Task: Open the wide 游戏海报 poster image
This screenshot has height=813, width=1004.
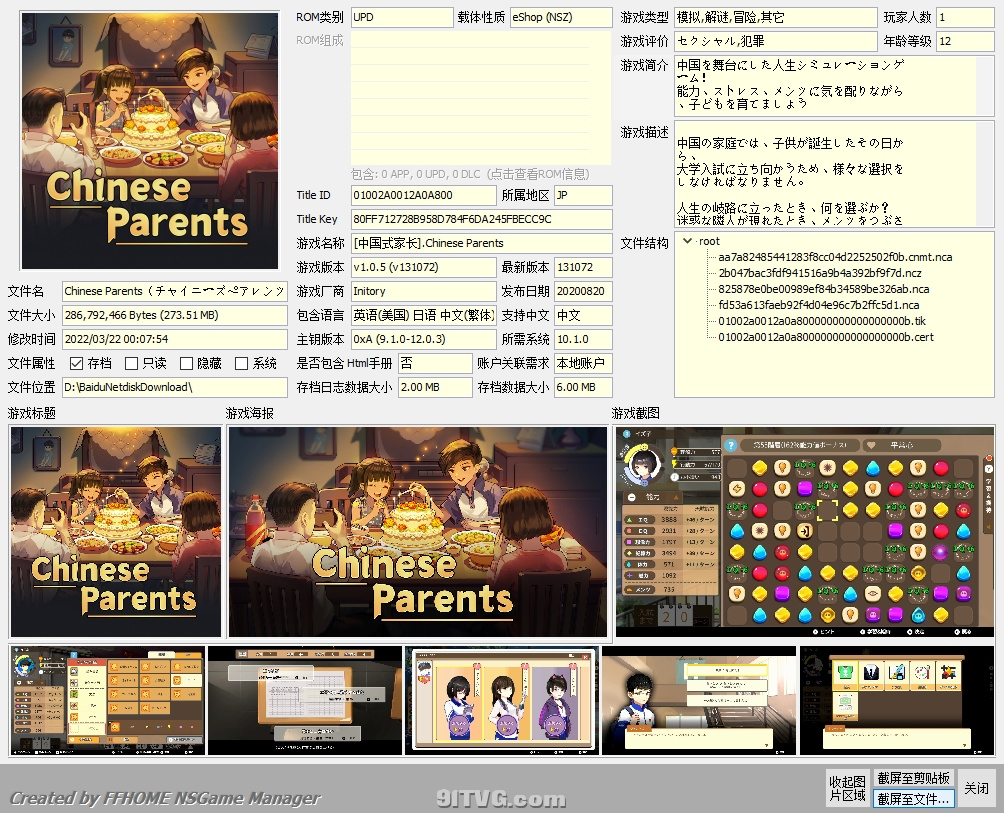Action: pos(417,531)
